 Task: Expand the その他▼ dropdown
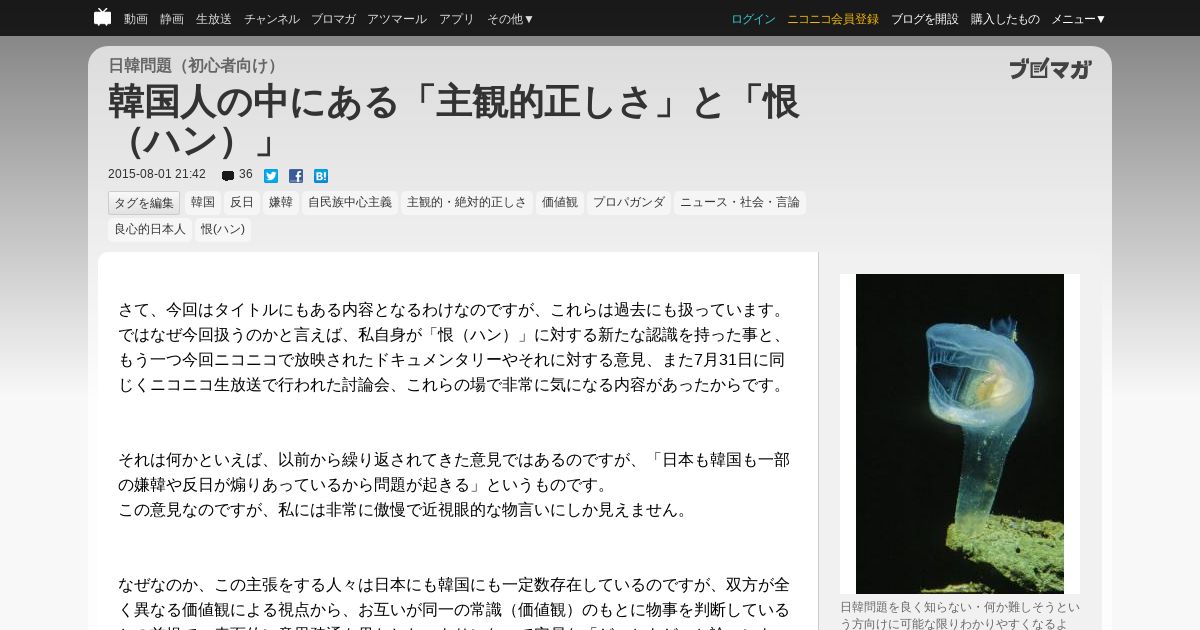click(x=511, y=19)
